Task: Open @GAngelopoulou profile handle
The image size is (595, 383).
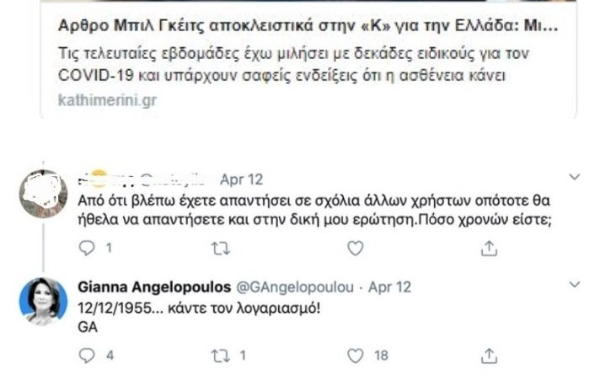Action: click(x=295, y=287)
